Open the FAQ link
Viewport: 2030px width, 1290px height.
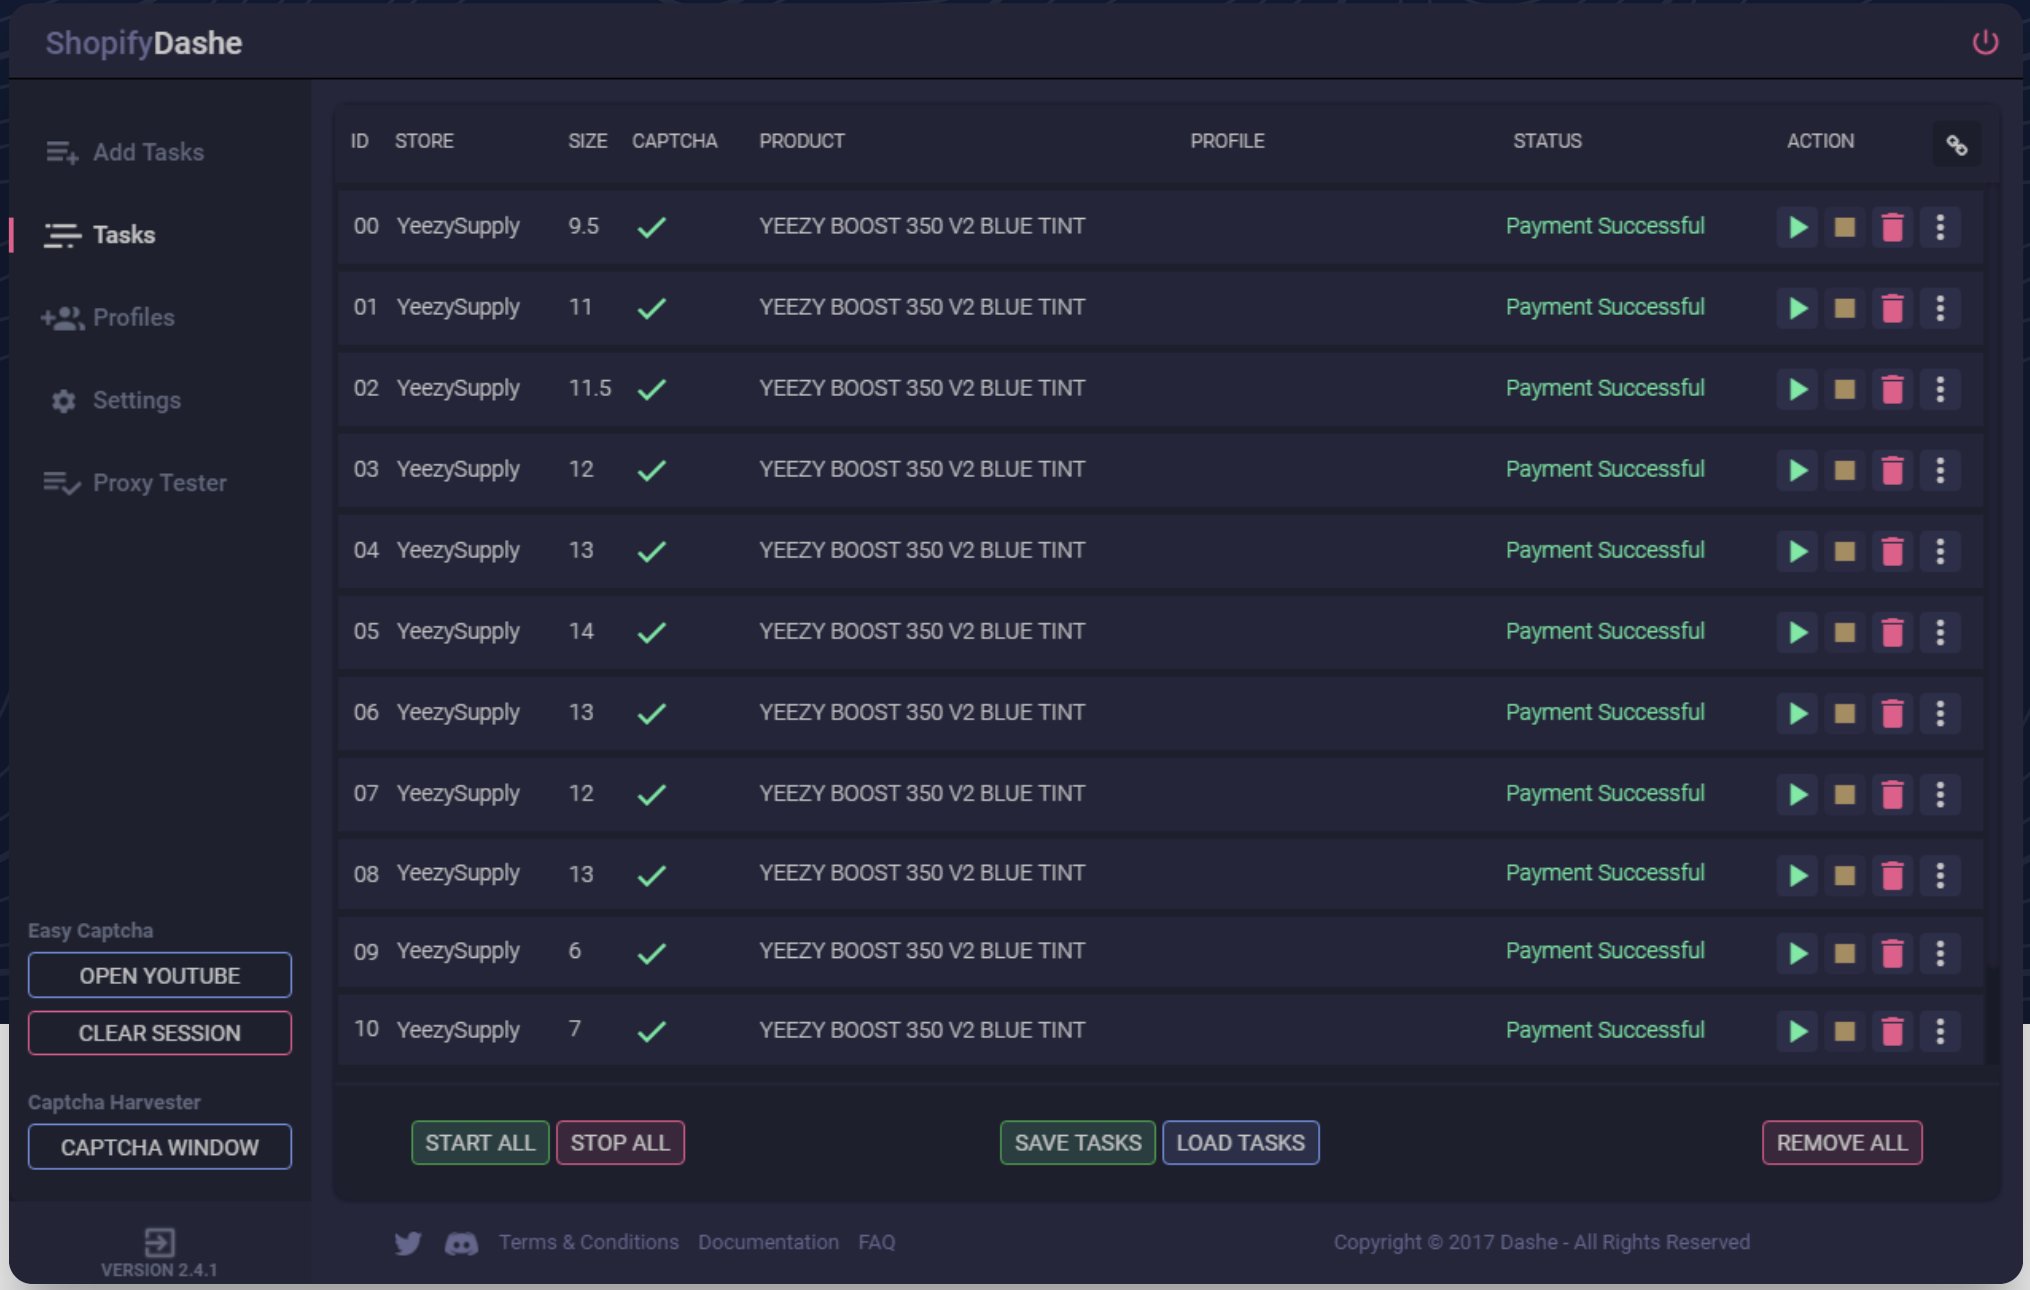[x=877, y=1242]
